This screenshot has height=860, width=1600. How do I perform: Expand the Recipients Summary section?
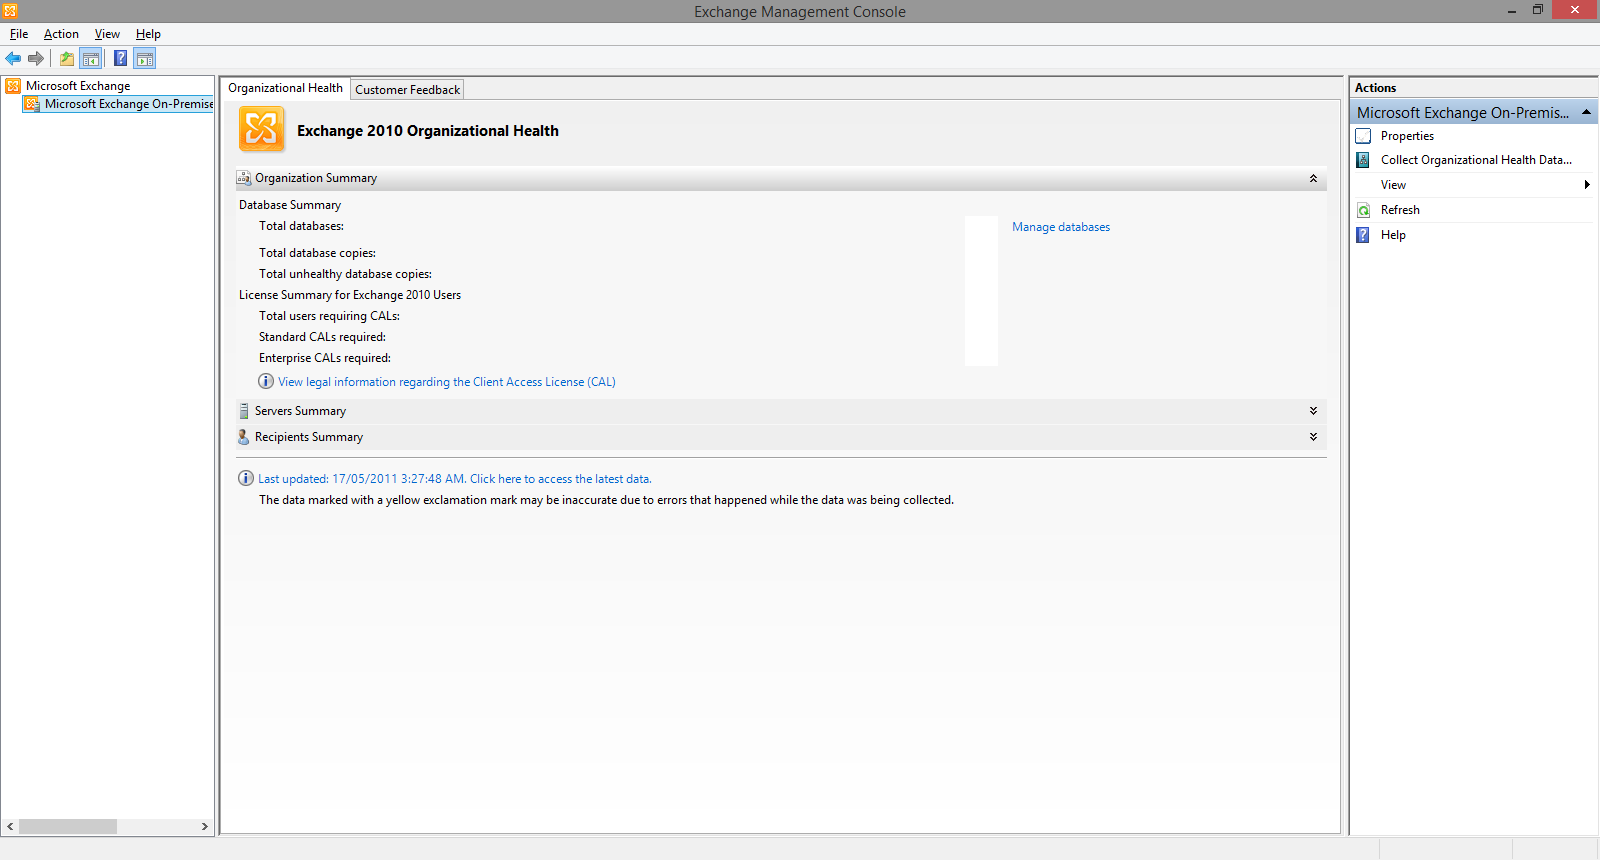[1313, 437]
